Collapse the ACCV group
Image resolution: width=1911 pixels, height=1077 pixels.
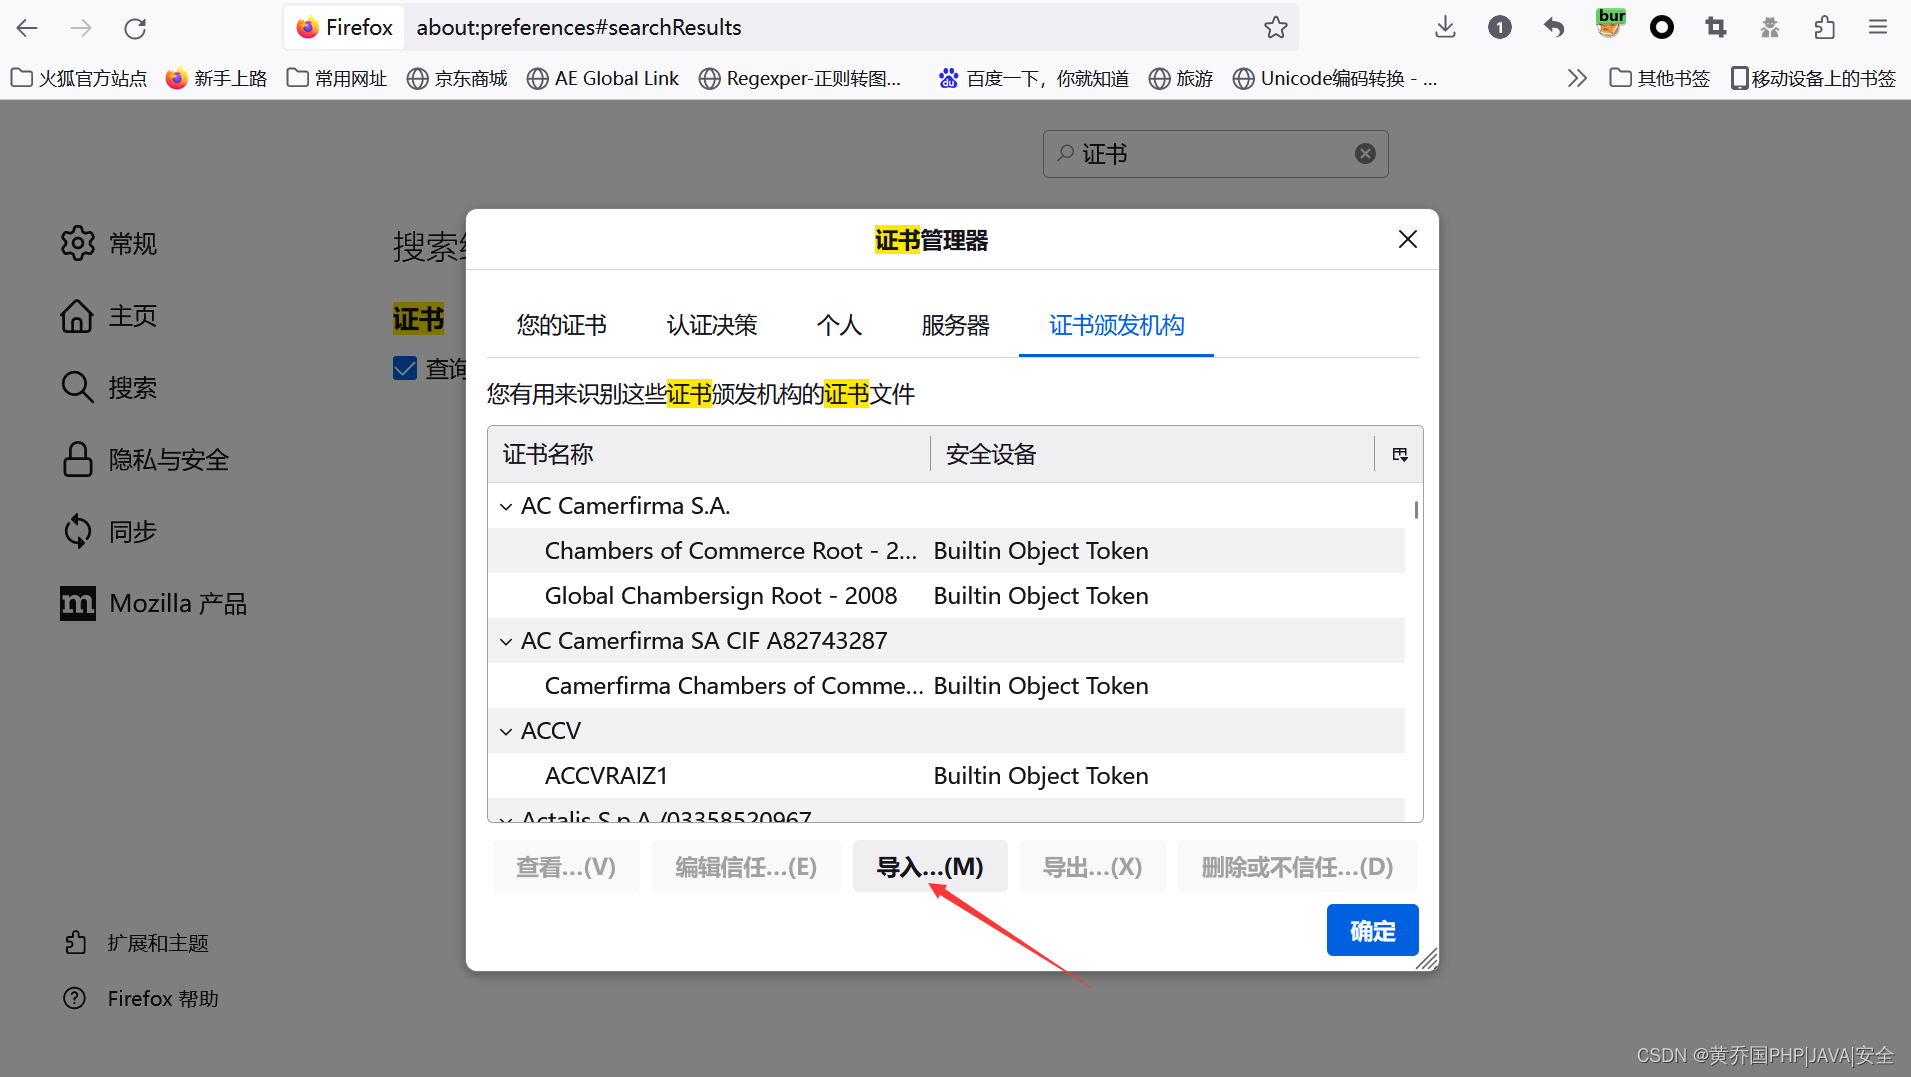pyautogui.click(x=506, y=732)
